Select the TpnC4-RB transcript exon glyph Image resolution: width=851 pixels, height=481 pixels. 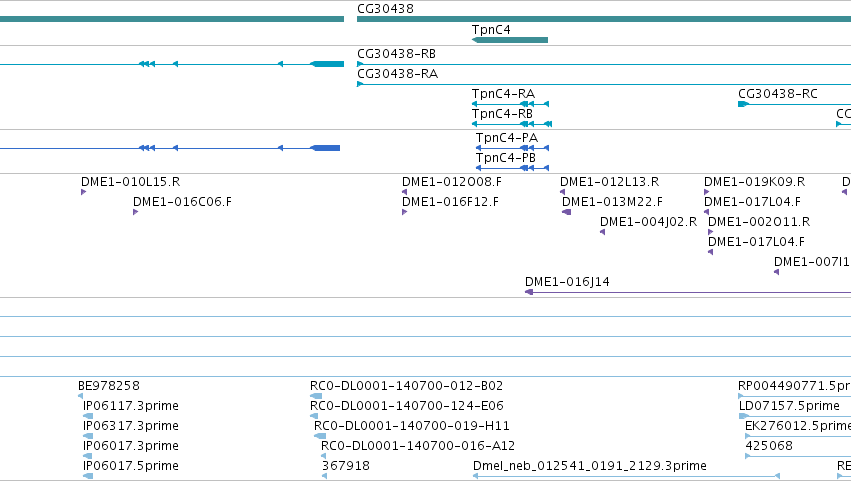[x=512, y=124]
